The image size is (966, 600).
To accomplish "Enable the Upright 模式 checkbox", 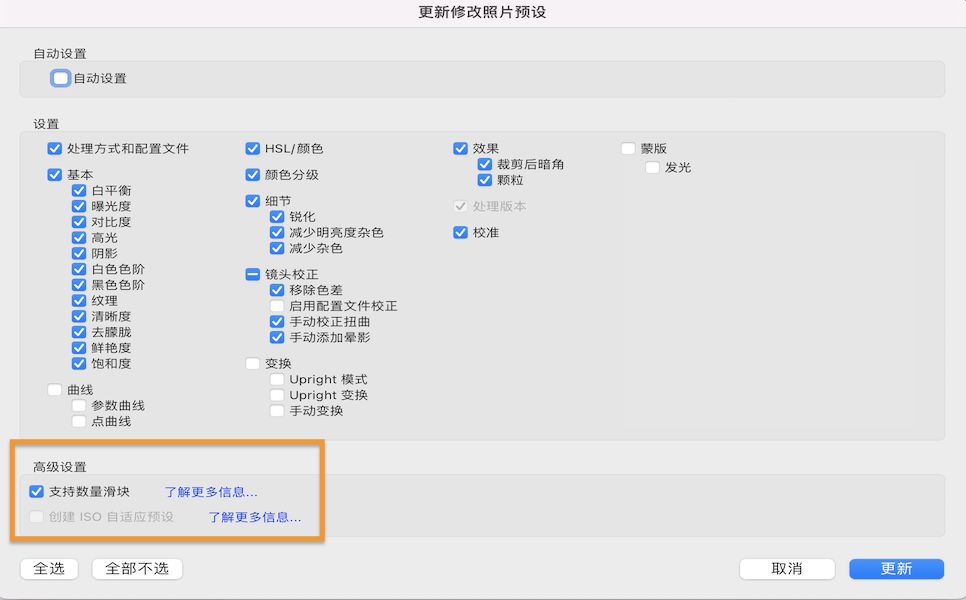I will [277, 379].
